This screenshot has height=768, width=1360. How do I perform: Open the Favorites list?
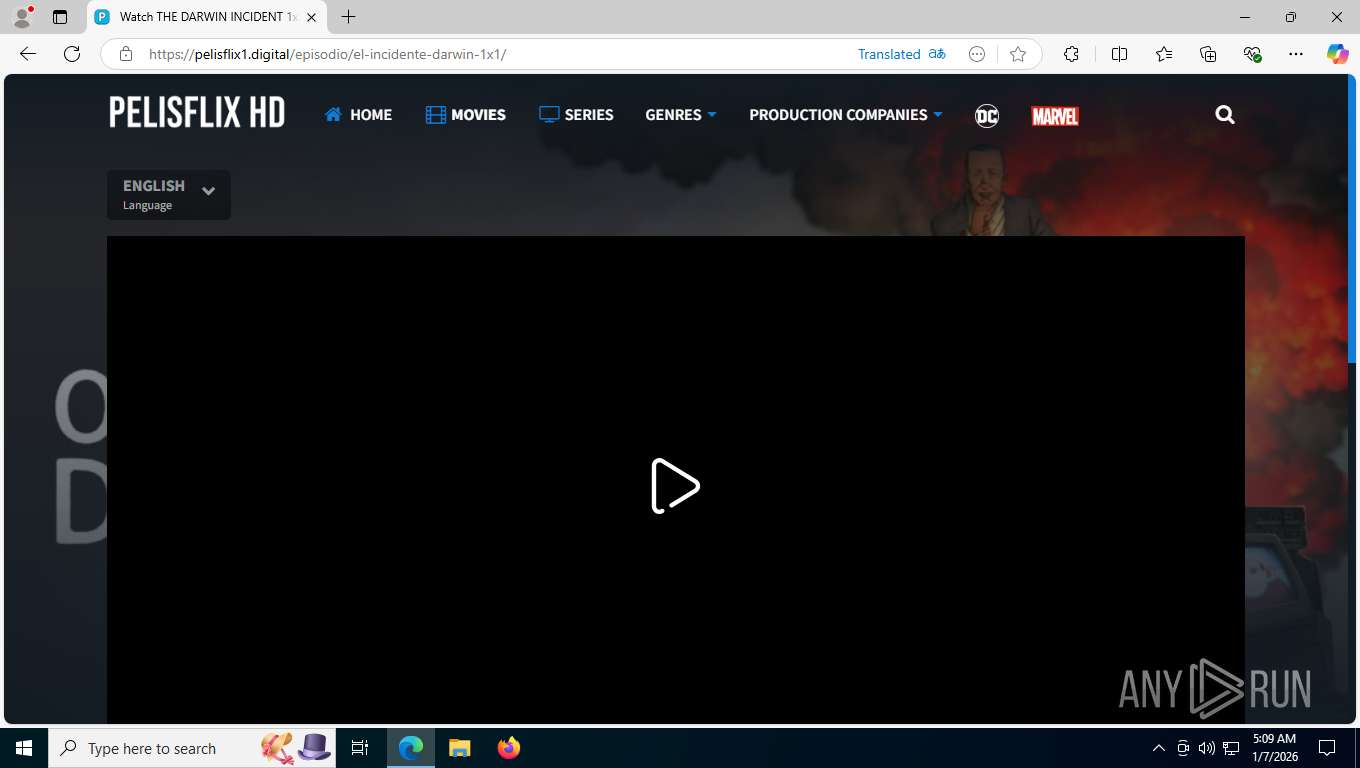(x=1164, y=54)
